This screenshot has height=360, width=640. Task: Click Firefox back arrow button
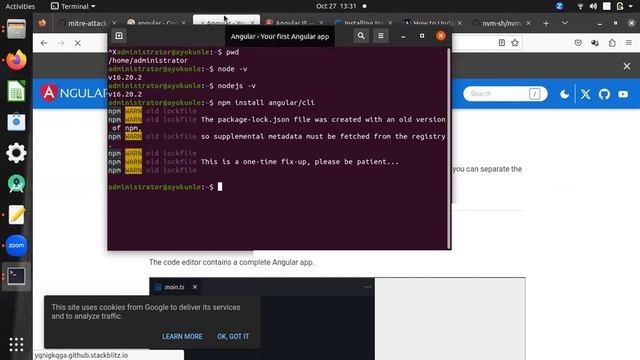coord(44,43)
